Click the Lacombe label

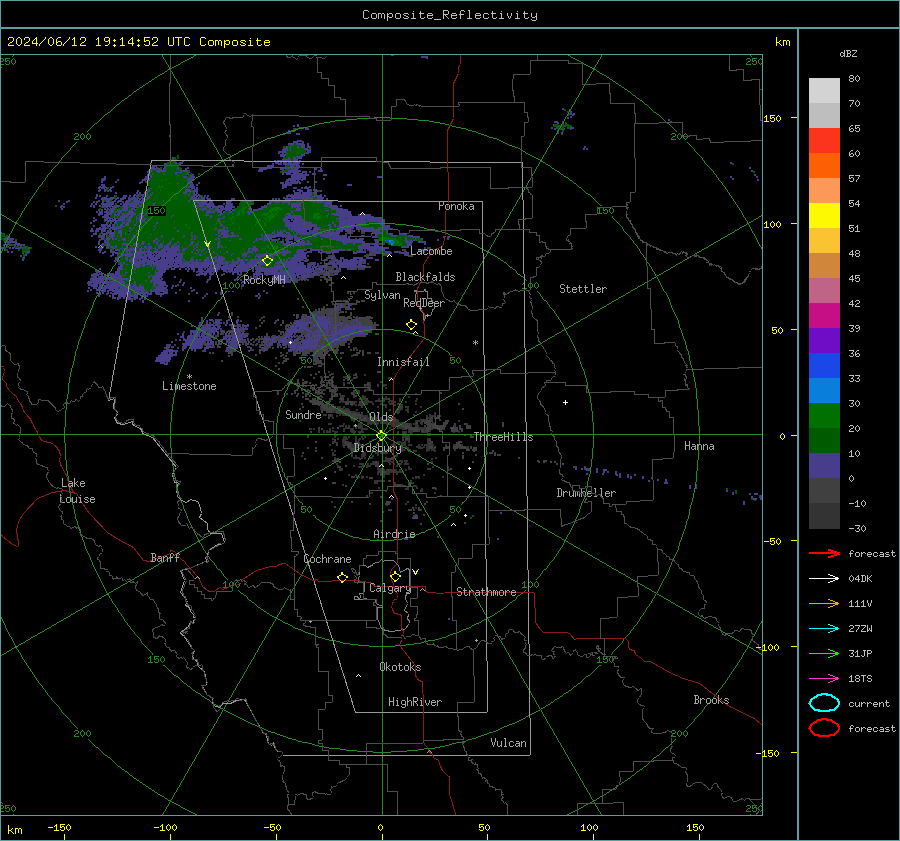[431, 251]
